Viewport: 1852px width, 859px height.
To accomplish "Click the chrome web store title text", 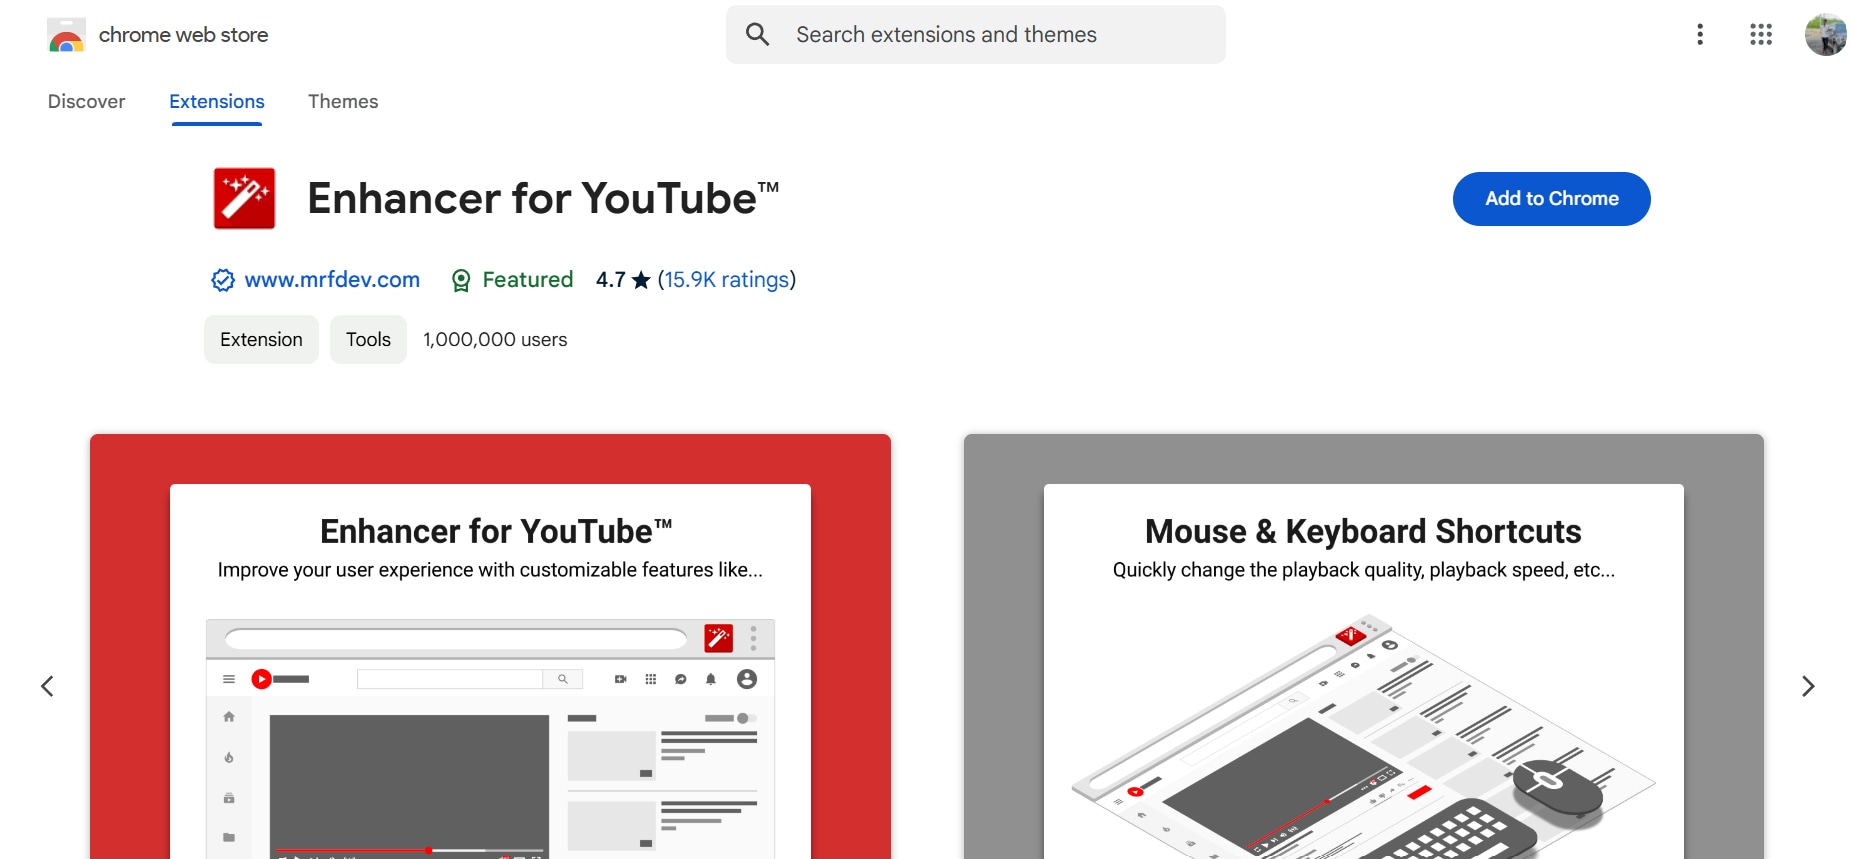I will [184, 35].
